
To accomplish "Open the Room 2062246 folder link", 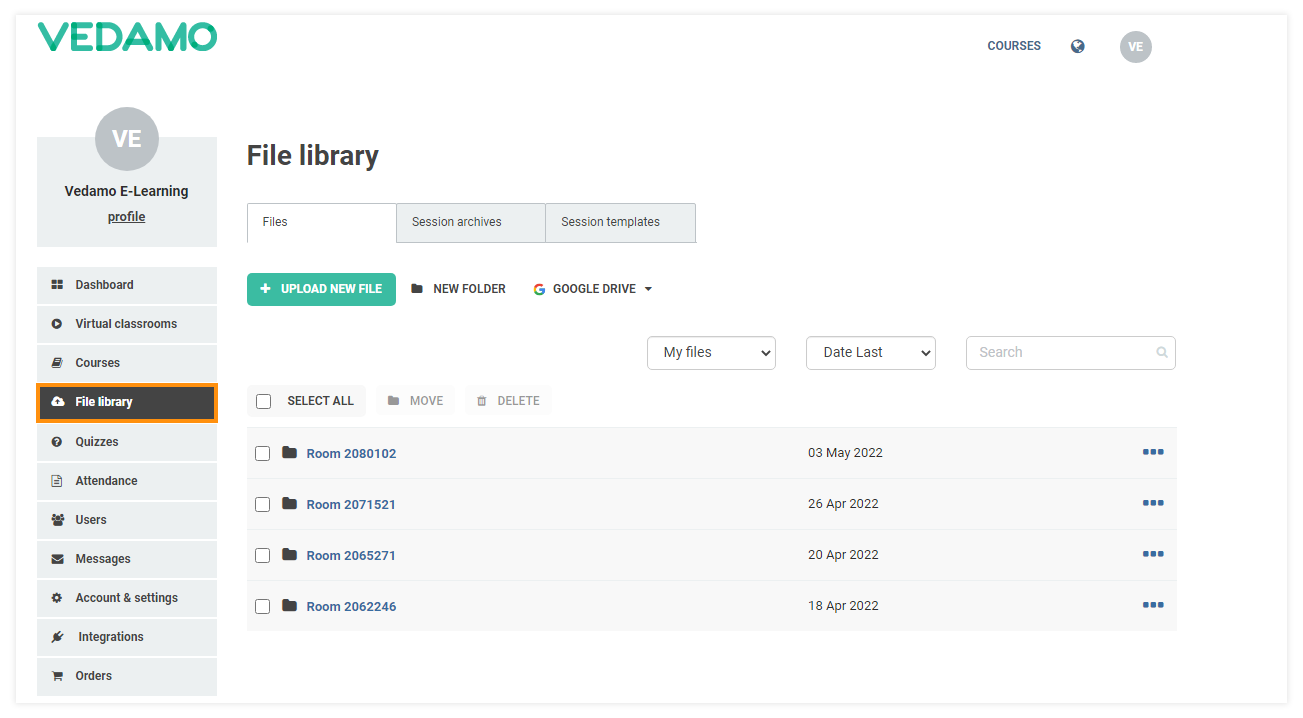I will click(351, 606).
